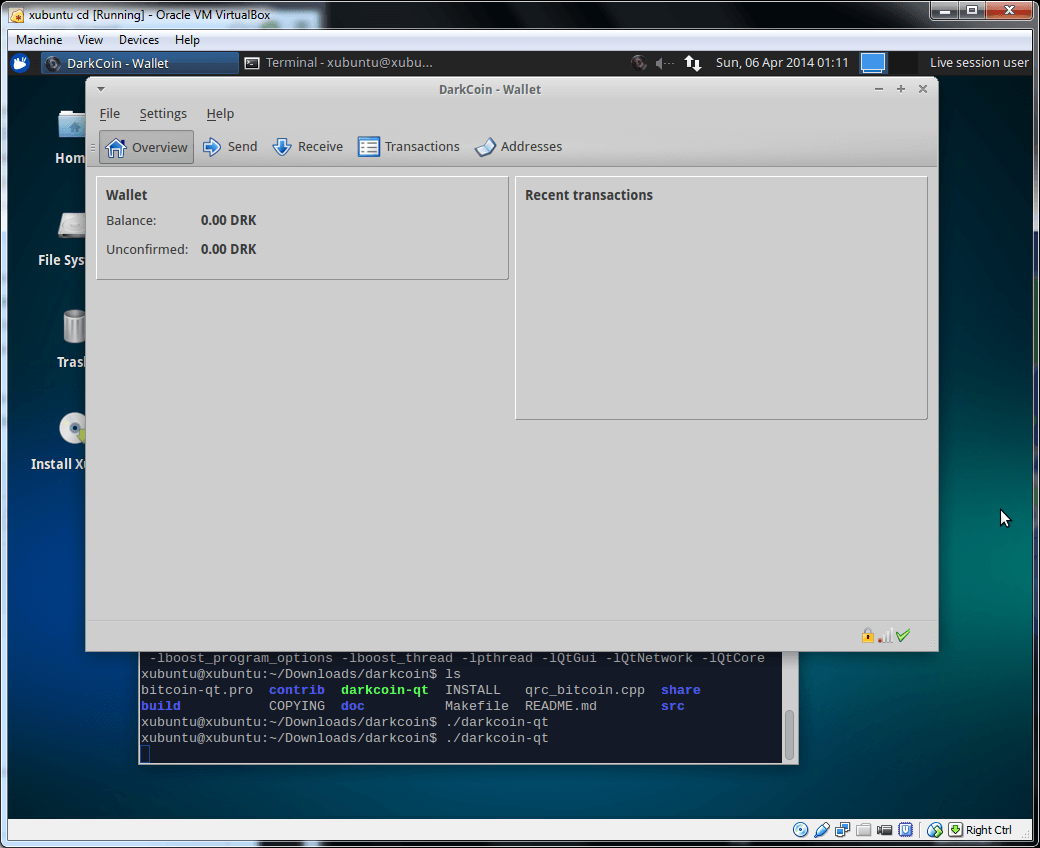Open the VirtualBox Machine menu
This screenshot has height=848, width=1040.
[39, 40]
